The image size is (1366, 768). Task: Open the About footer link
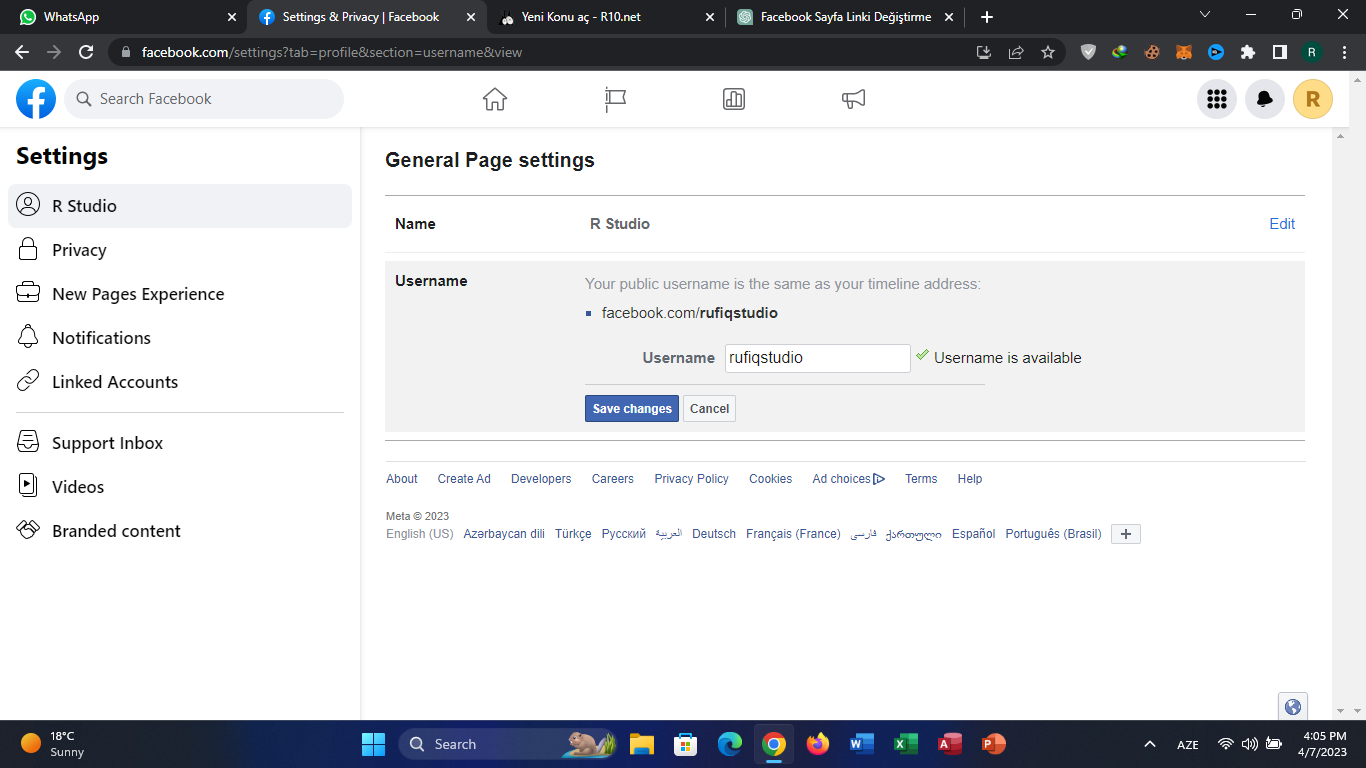click(x=402, y=479)
